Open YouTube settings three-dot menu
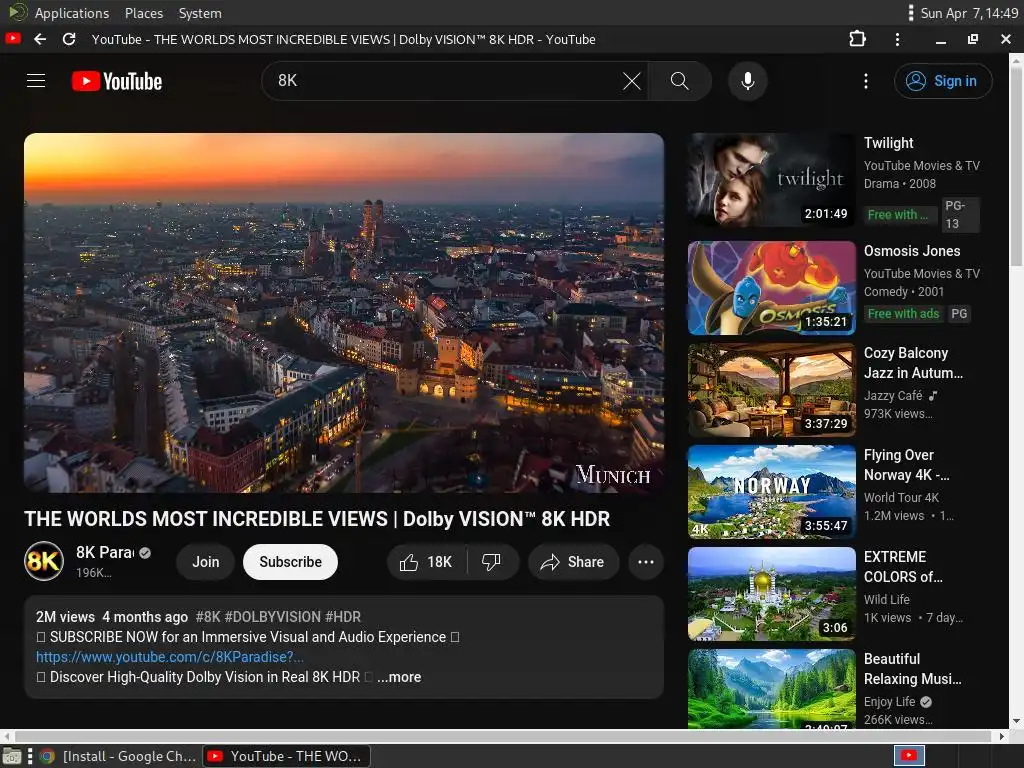This screenshot has height=768, width=1024. pyautogui.click(x=866, y=81)
